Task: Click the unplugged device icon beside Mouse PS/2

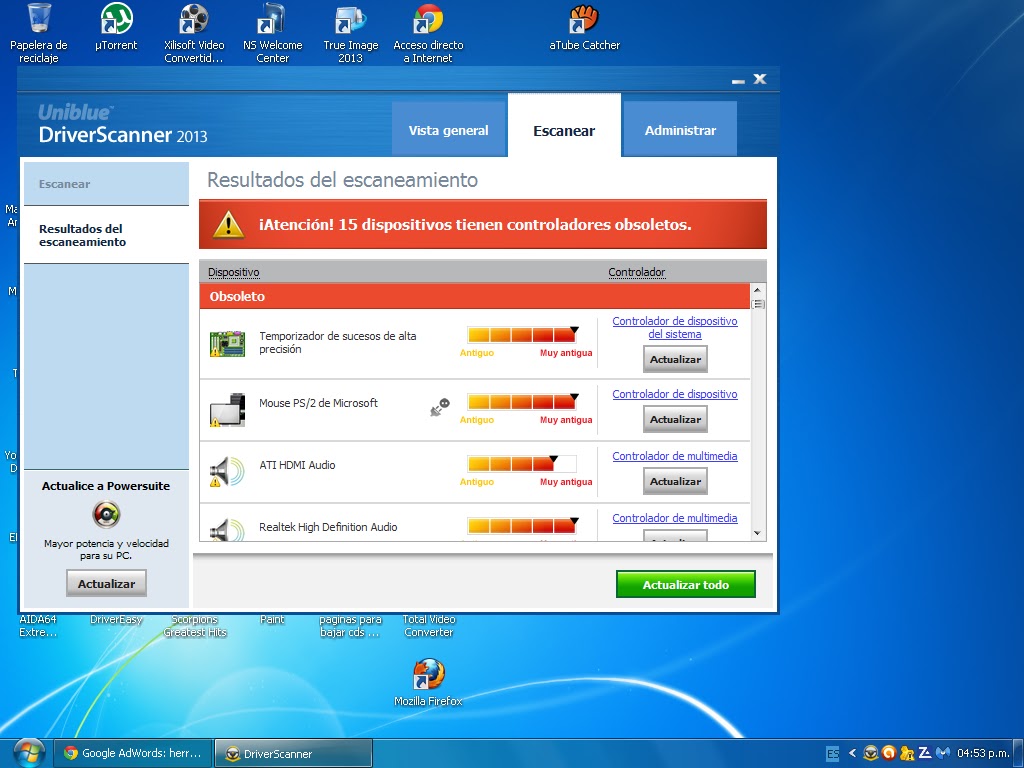Action: tap(440, 407)
